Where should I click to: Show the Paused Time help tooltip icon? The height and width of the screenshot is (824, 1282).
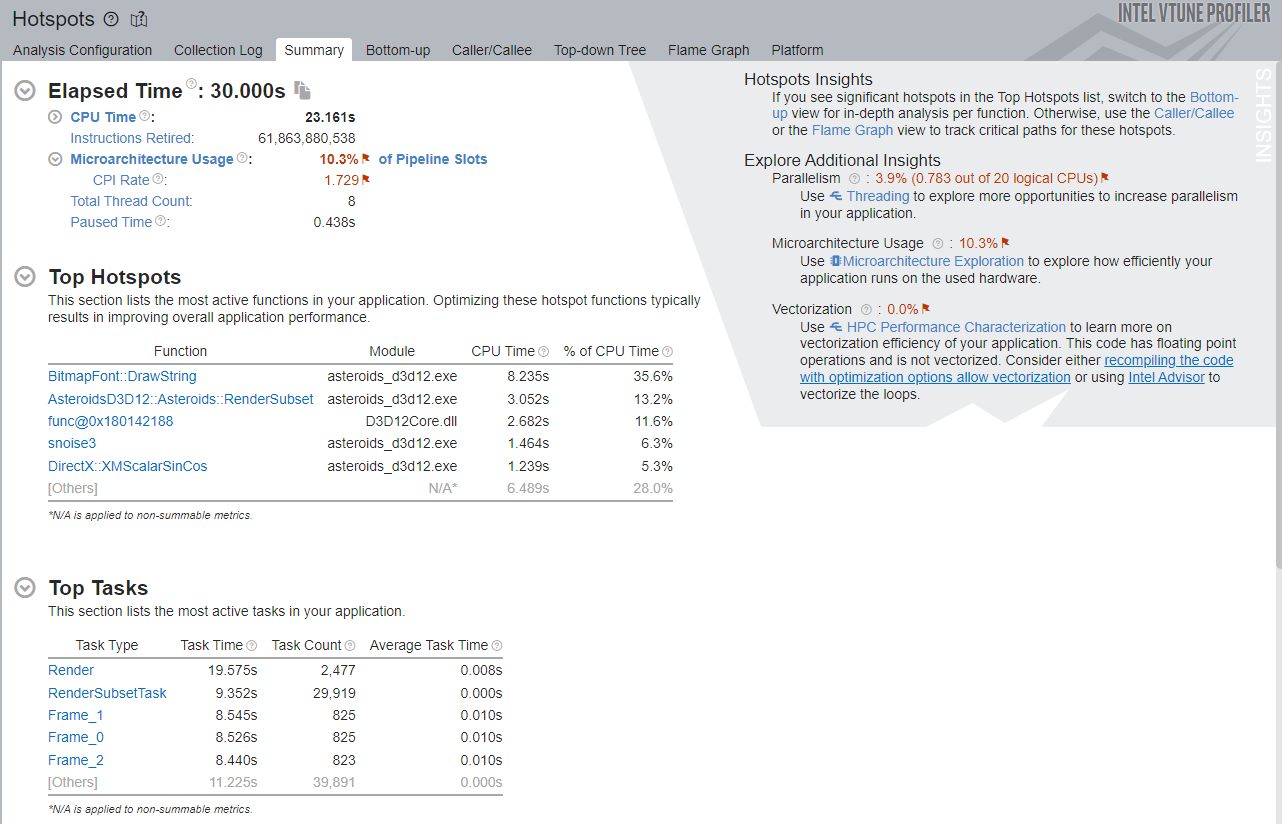(160, 221)
